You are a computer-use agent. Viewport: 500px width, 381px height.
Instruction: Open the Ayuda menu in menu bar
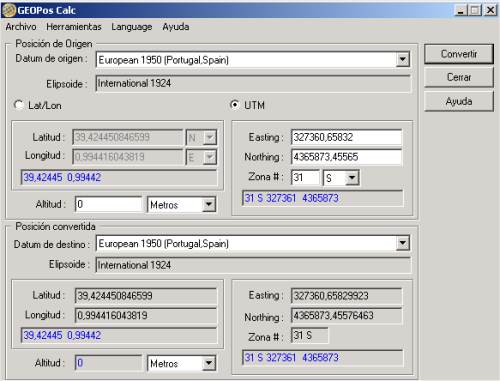176,27
